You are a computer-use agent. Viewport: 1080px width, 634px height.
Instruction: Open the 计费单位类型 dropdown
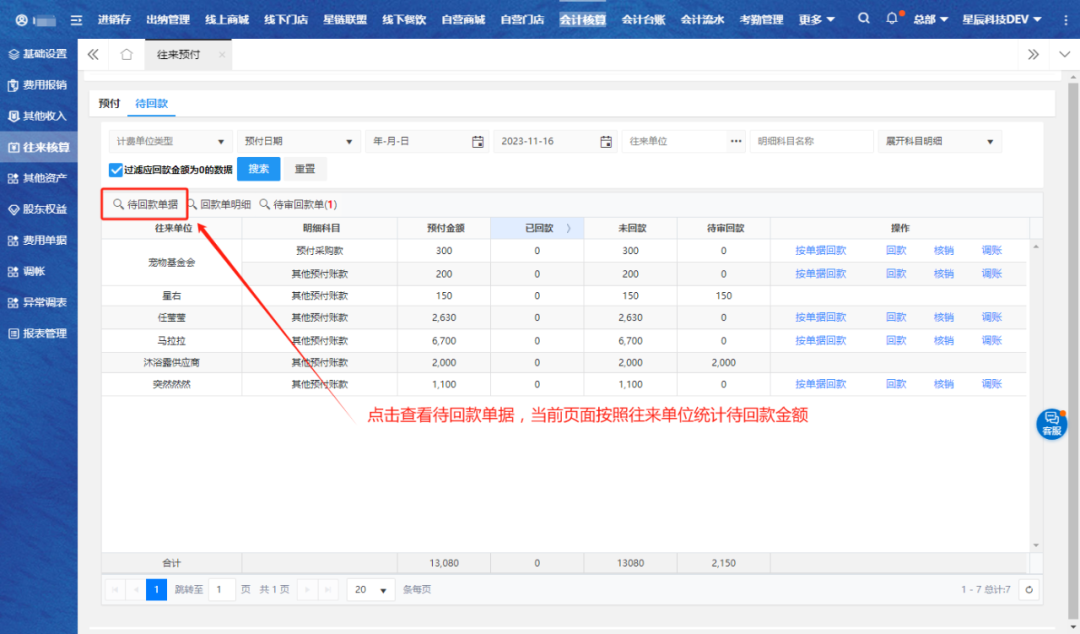tap(169, 142)
